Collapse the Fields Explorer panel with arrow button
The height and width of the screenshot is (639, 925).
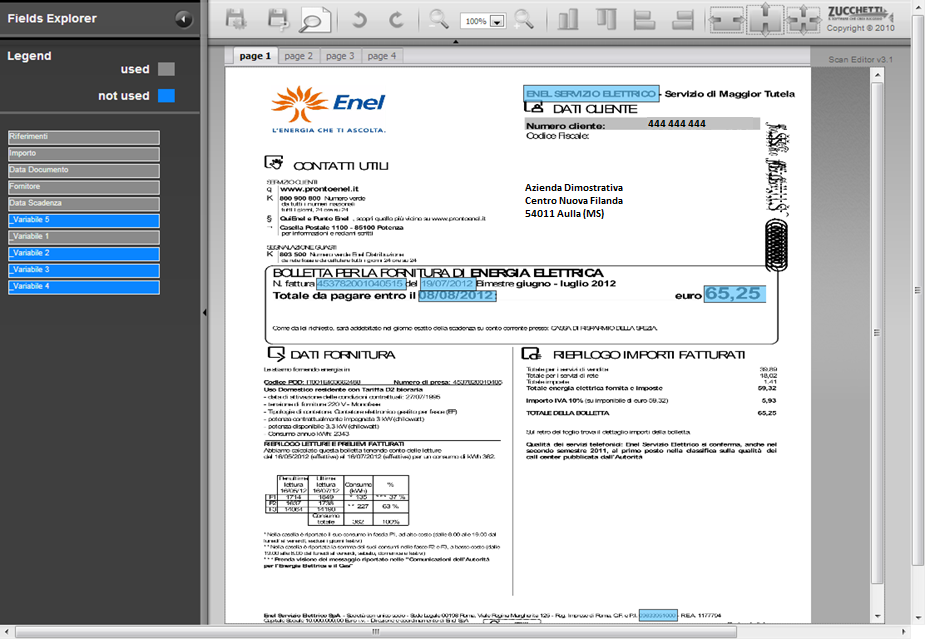[x=183, y=19]
